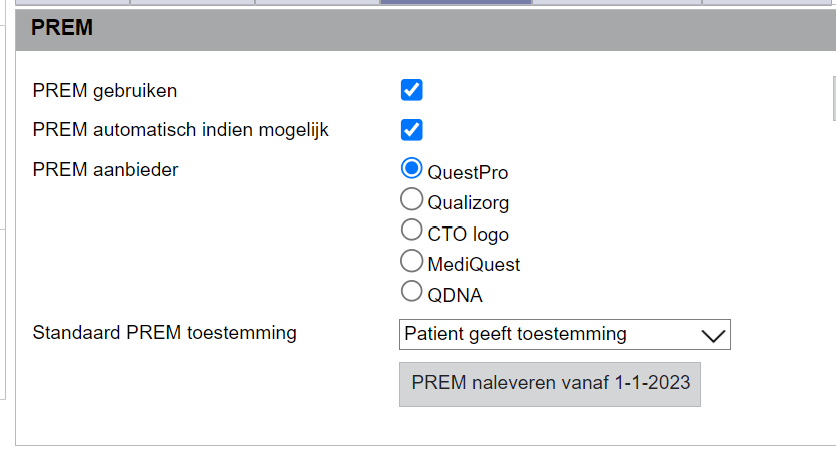This screenshot has width=836, height=452.
Task: Click the chevron arrow of toestemming dropdown
Action: pyautogui.click(x=713, y=335)
